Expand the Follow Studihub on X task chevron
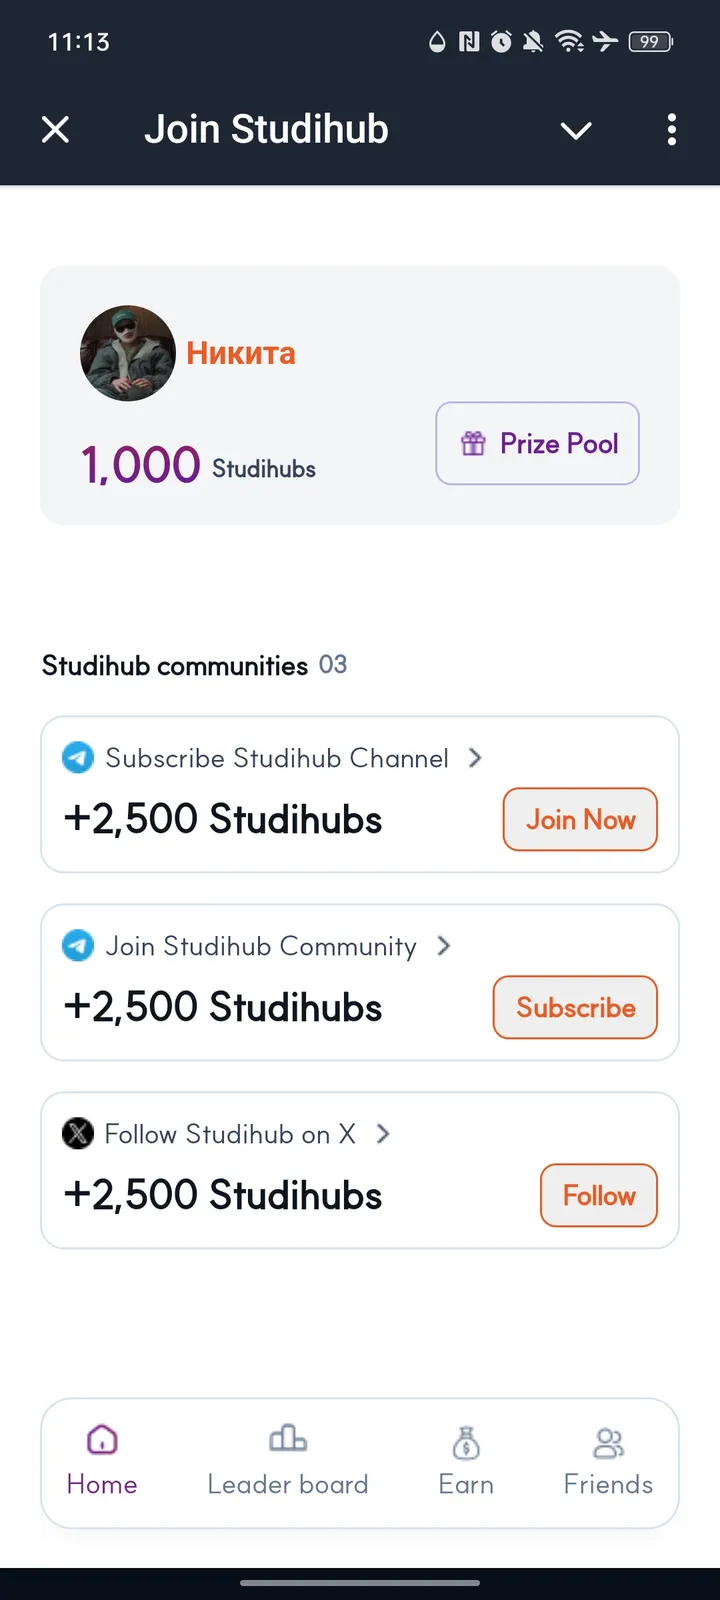Viewport: 720px width, 1600px height. (x=383, y=1134)
